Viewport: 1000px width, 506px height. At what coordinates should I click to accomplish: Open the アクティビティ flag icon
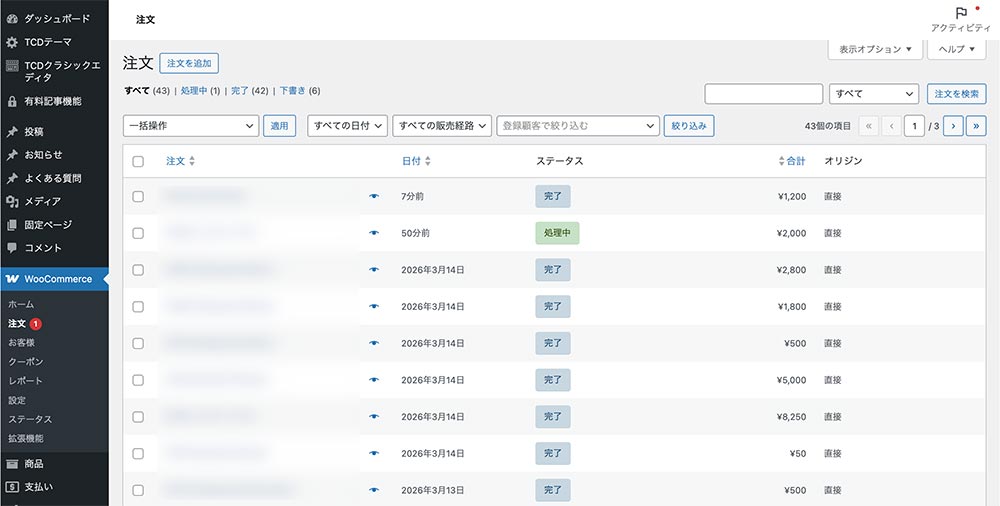pos(960,14)
